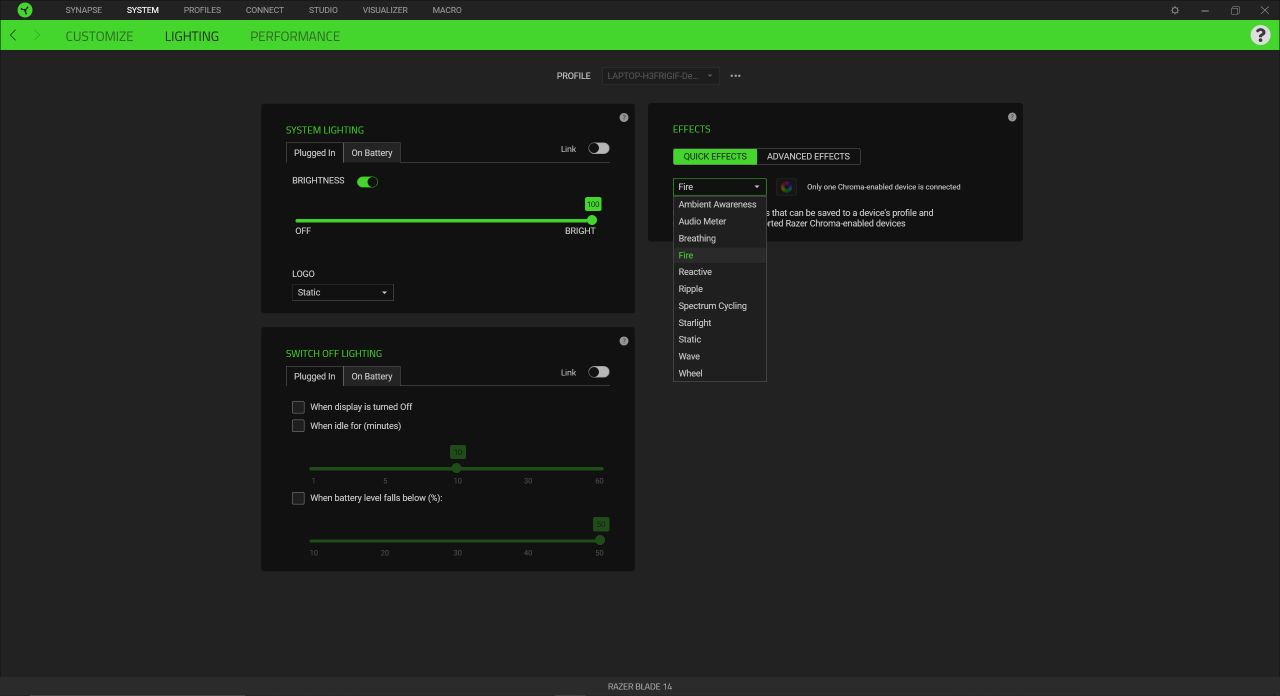Click the Razer logo icon
Viewport: 1280px width, 696px height.
tap(24, 10)
